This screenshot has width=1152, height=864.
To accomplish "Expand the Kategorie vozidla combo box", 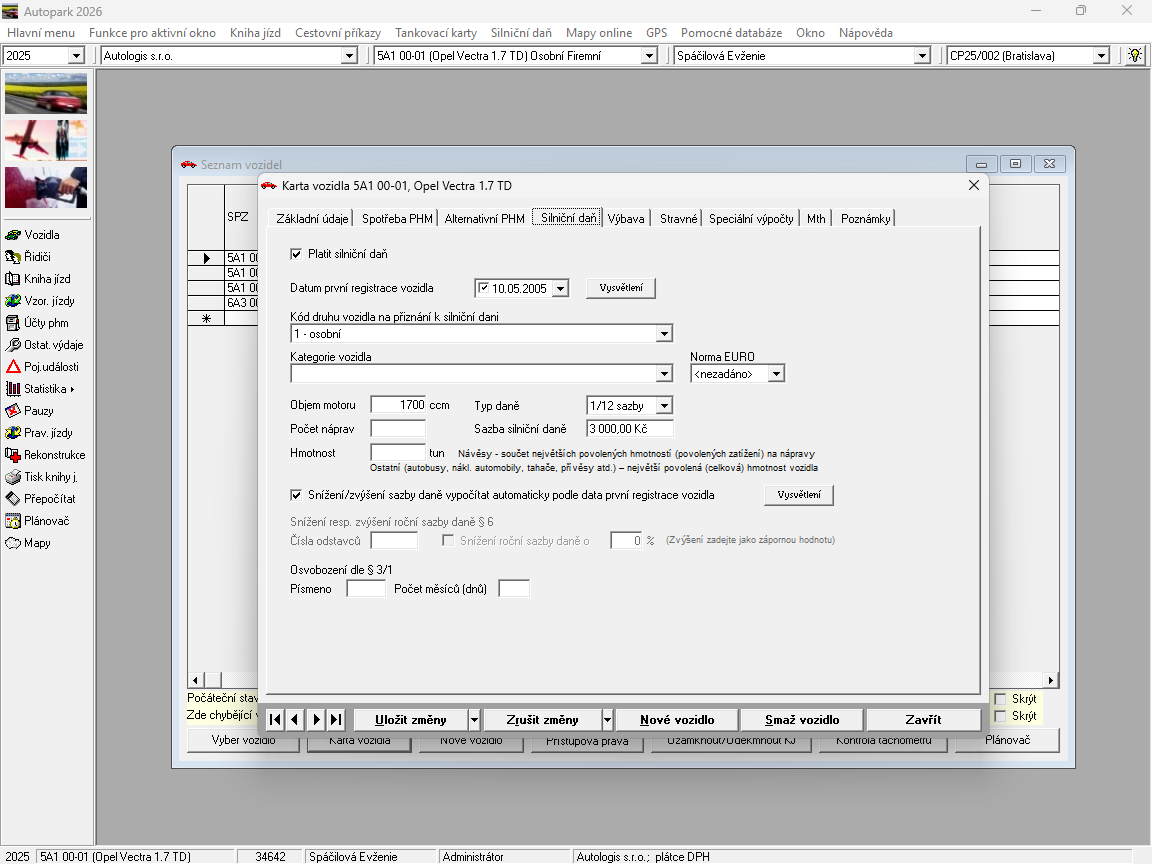I will pyautogui.click(x=664, y=374).
